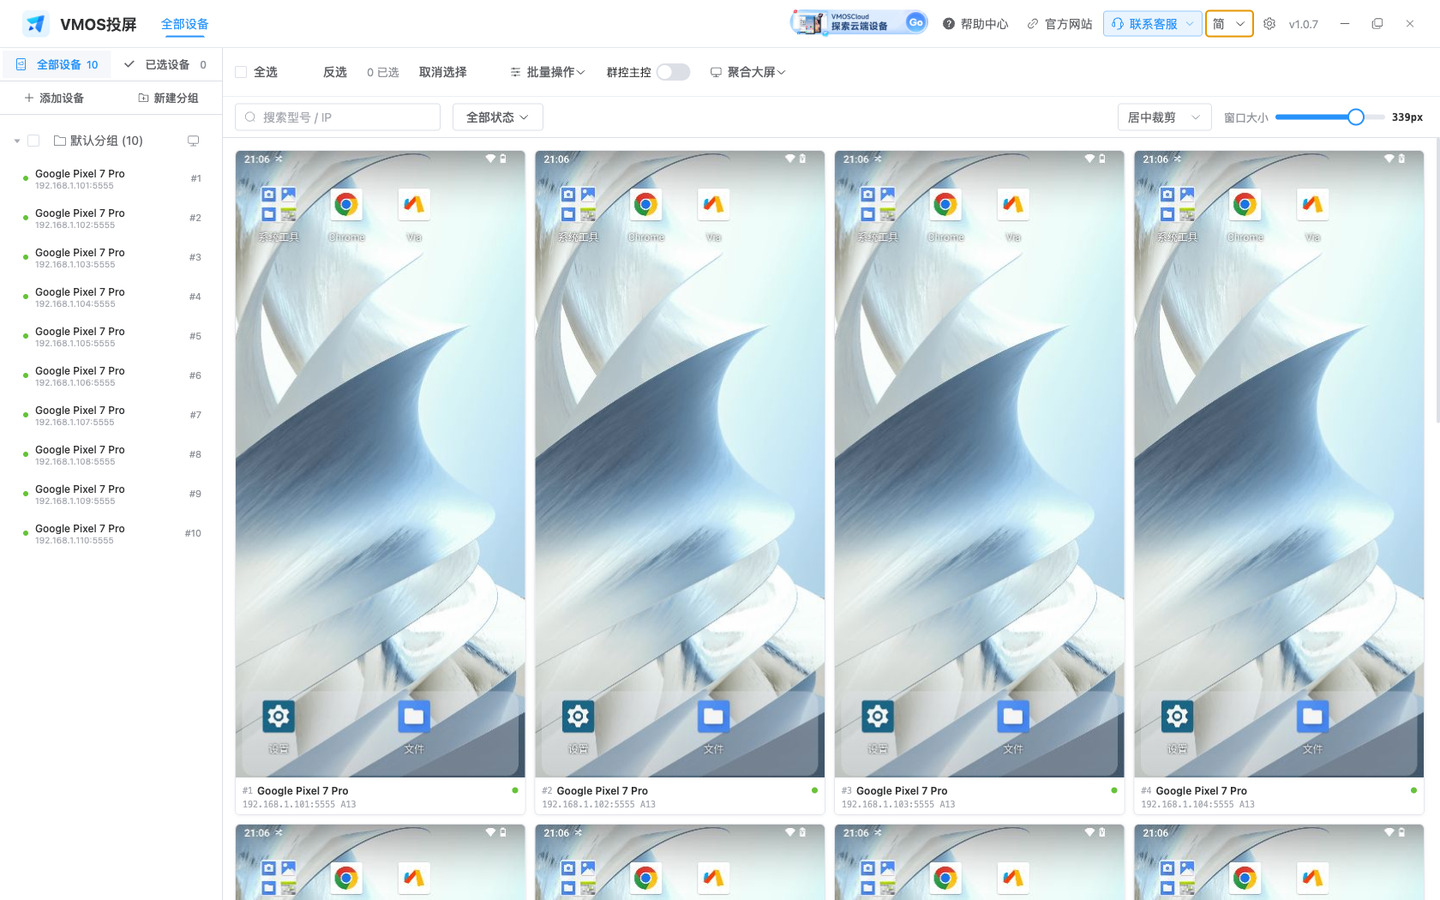
Task: Open the 系统工具 folder on device #2
Action: (x=578, y=205)
